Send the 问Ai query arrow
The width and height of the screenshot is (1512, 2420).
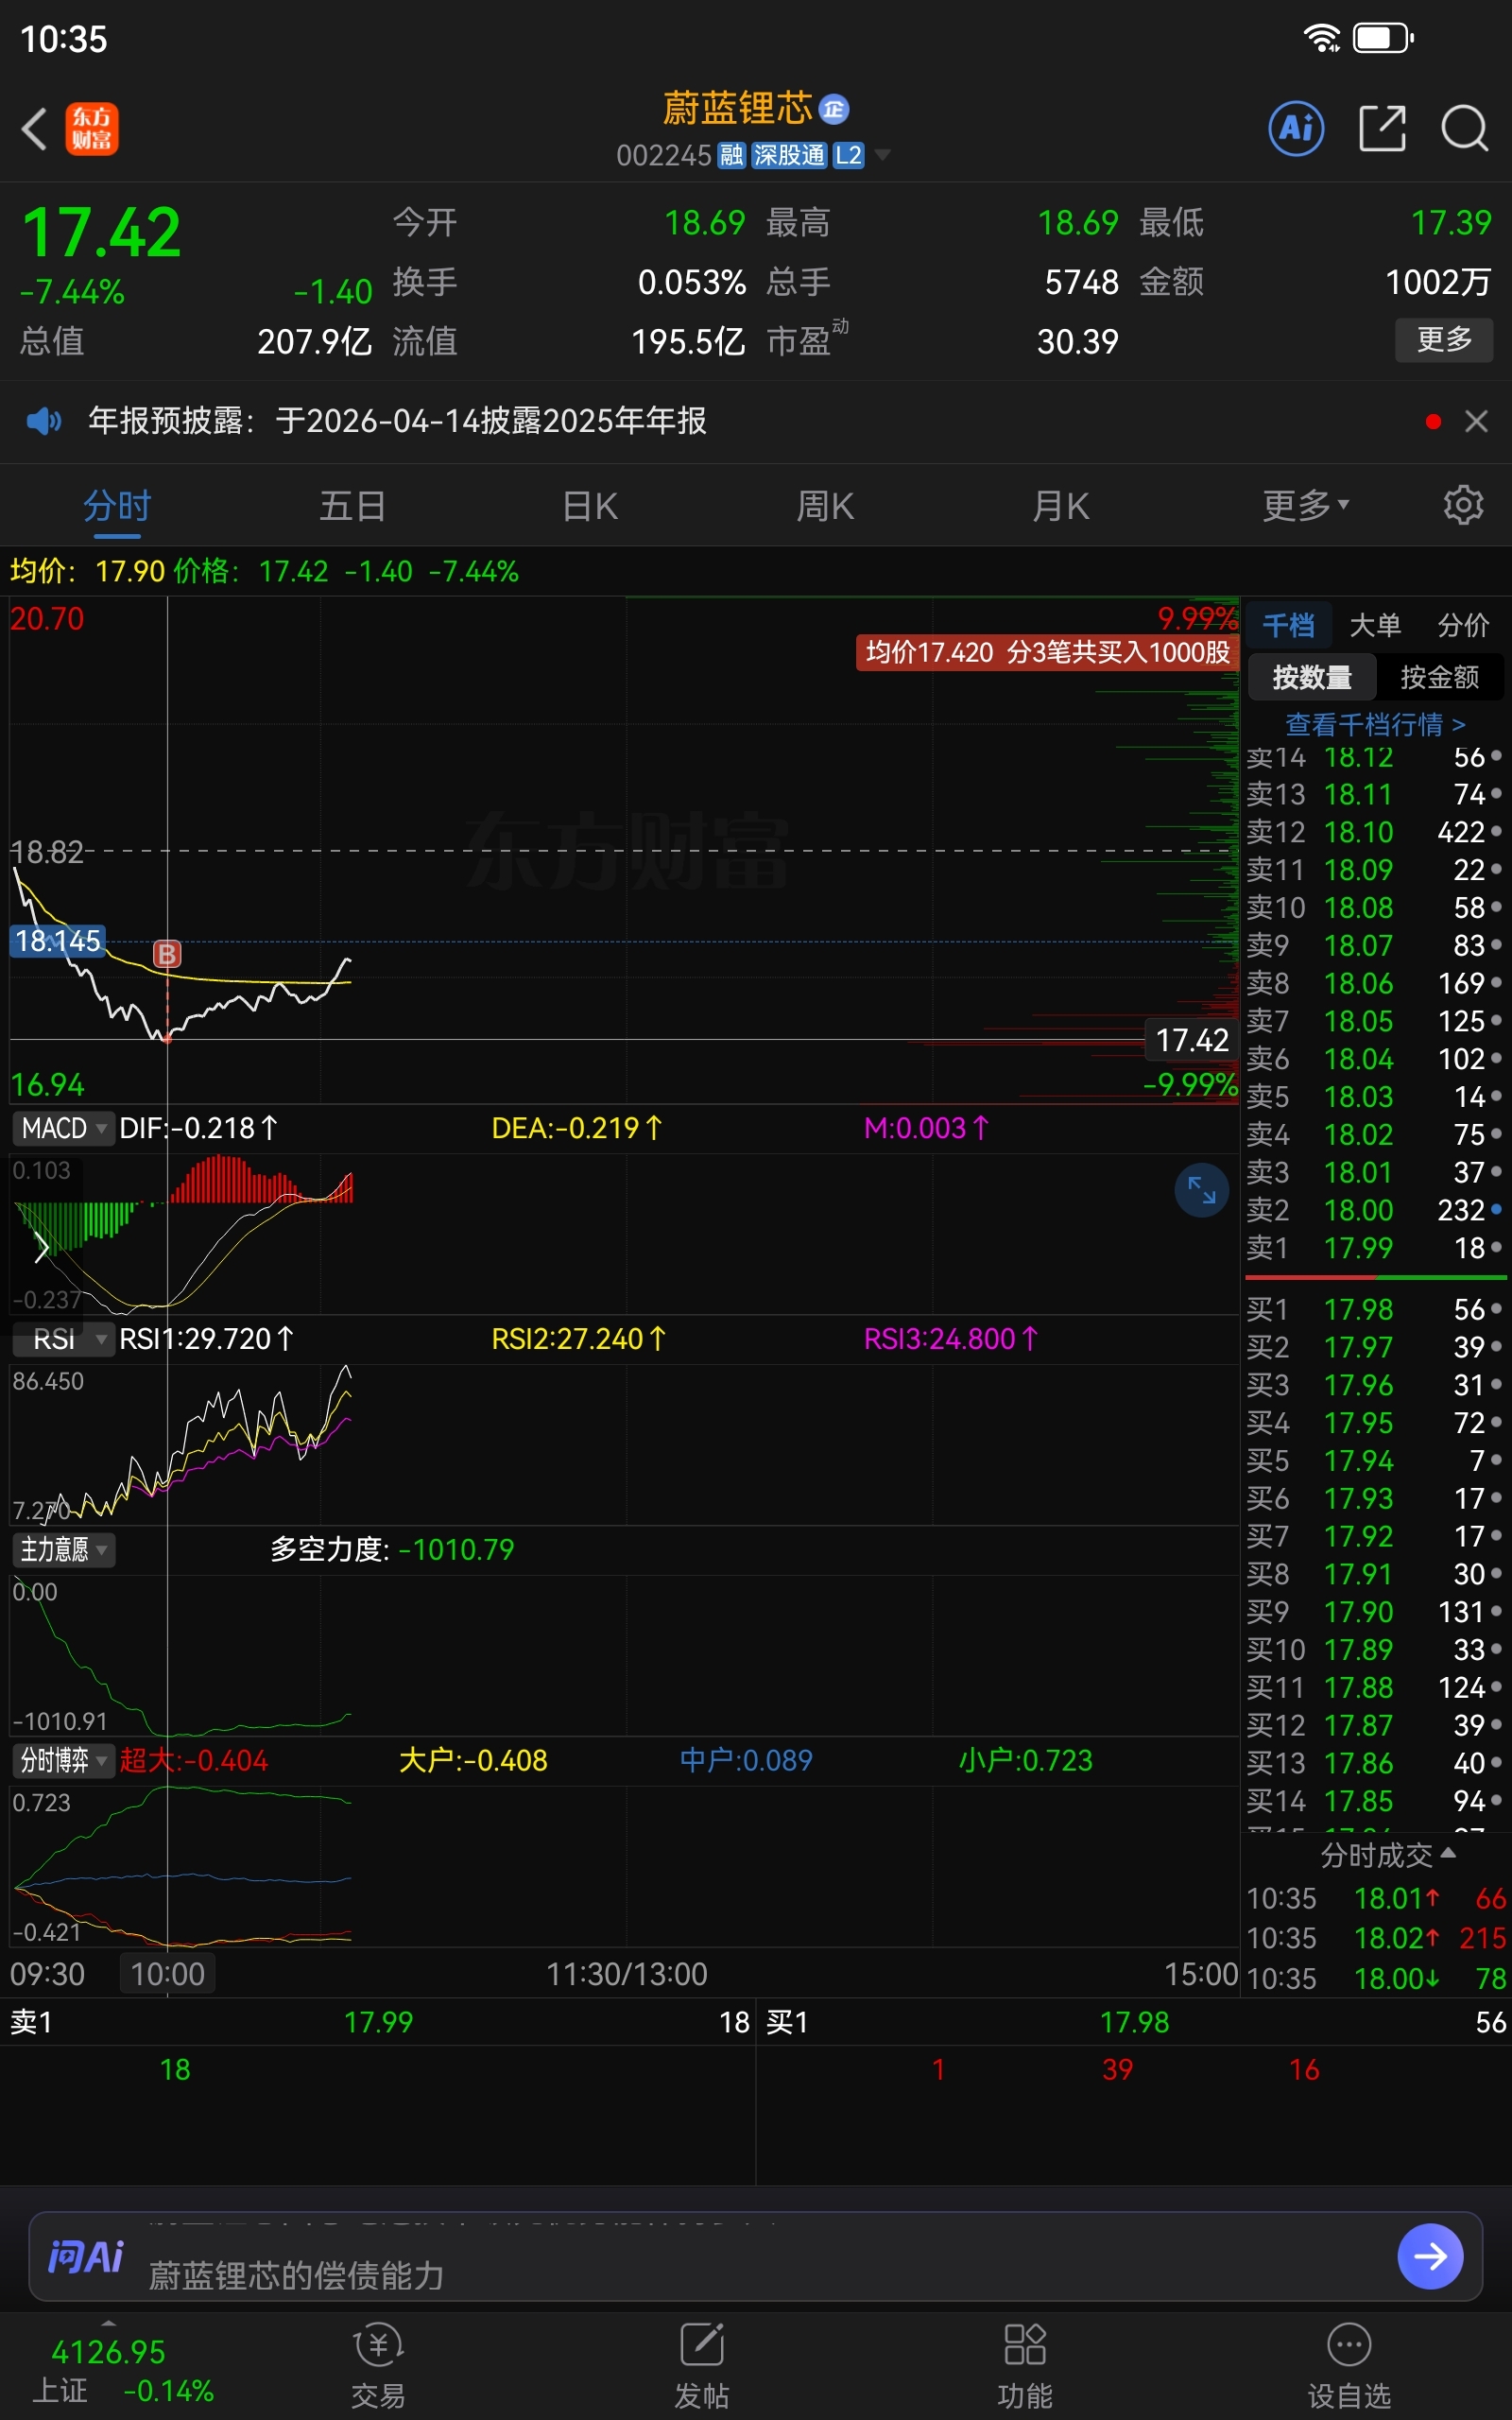[1430, 2256]
